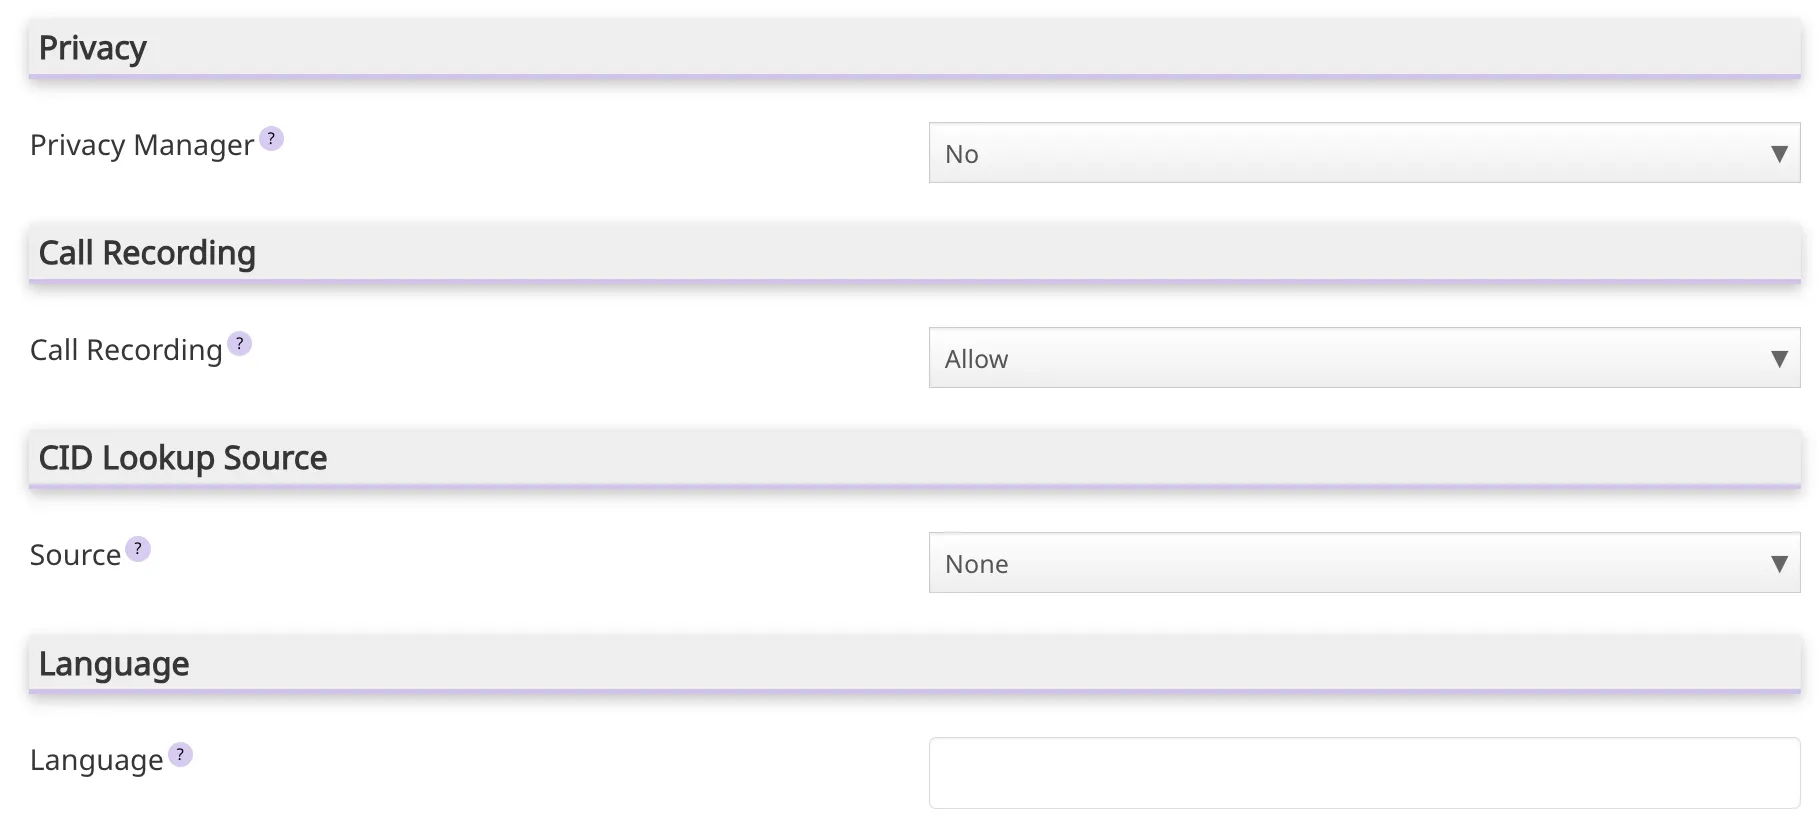Click the Source label text
The height and width of the screenshot is (826, 1818).
tap(73, 554)
